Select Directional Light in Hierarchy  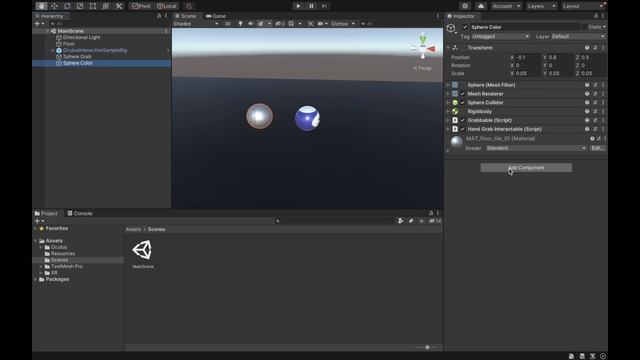point(81,37)
